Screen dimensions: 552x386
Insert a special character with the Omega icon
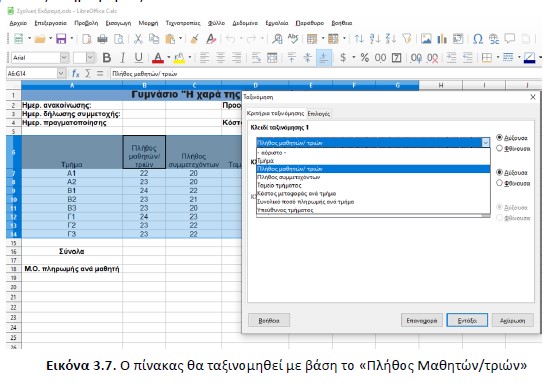tap(478, 39)
